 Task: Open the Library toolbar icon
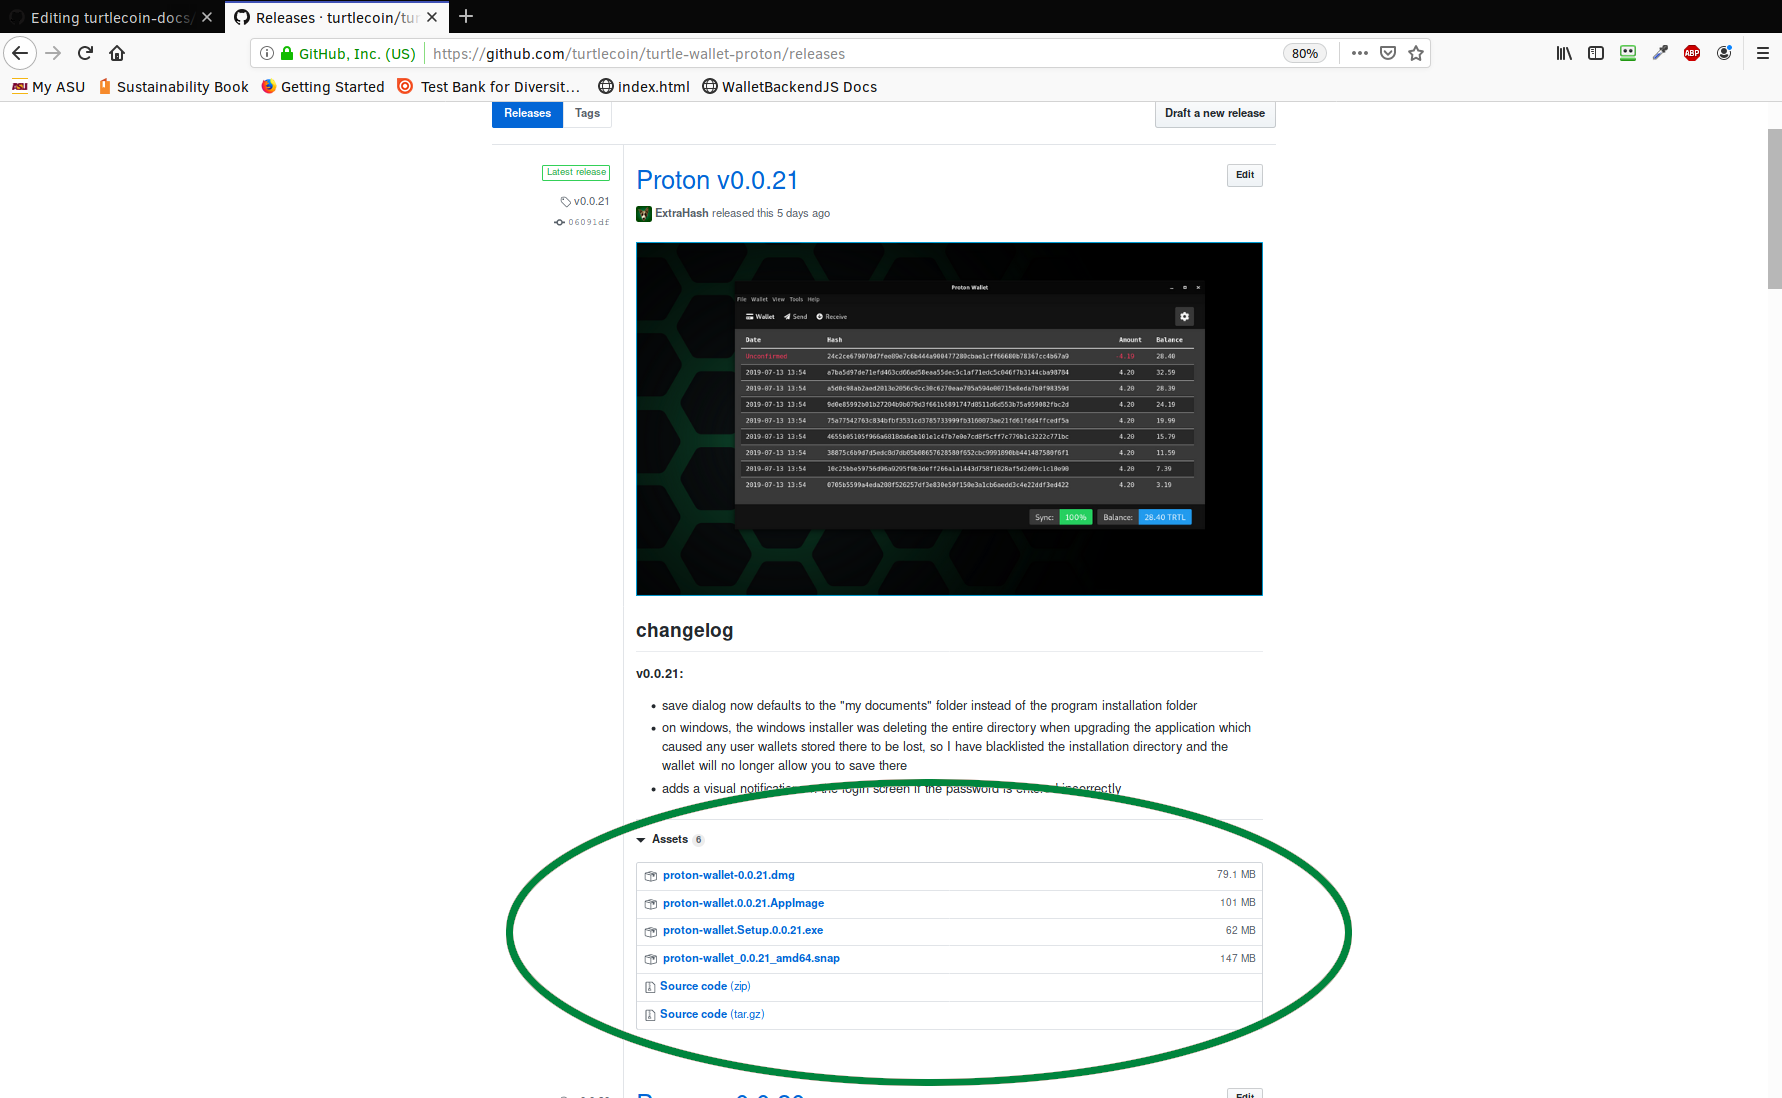click(x=1564, y=53)
